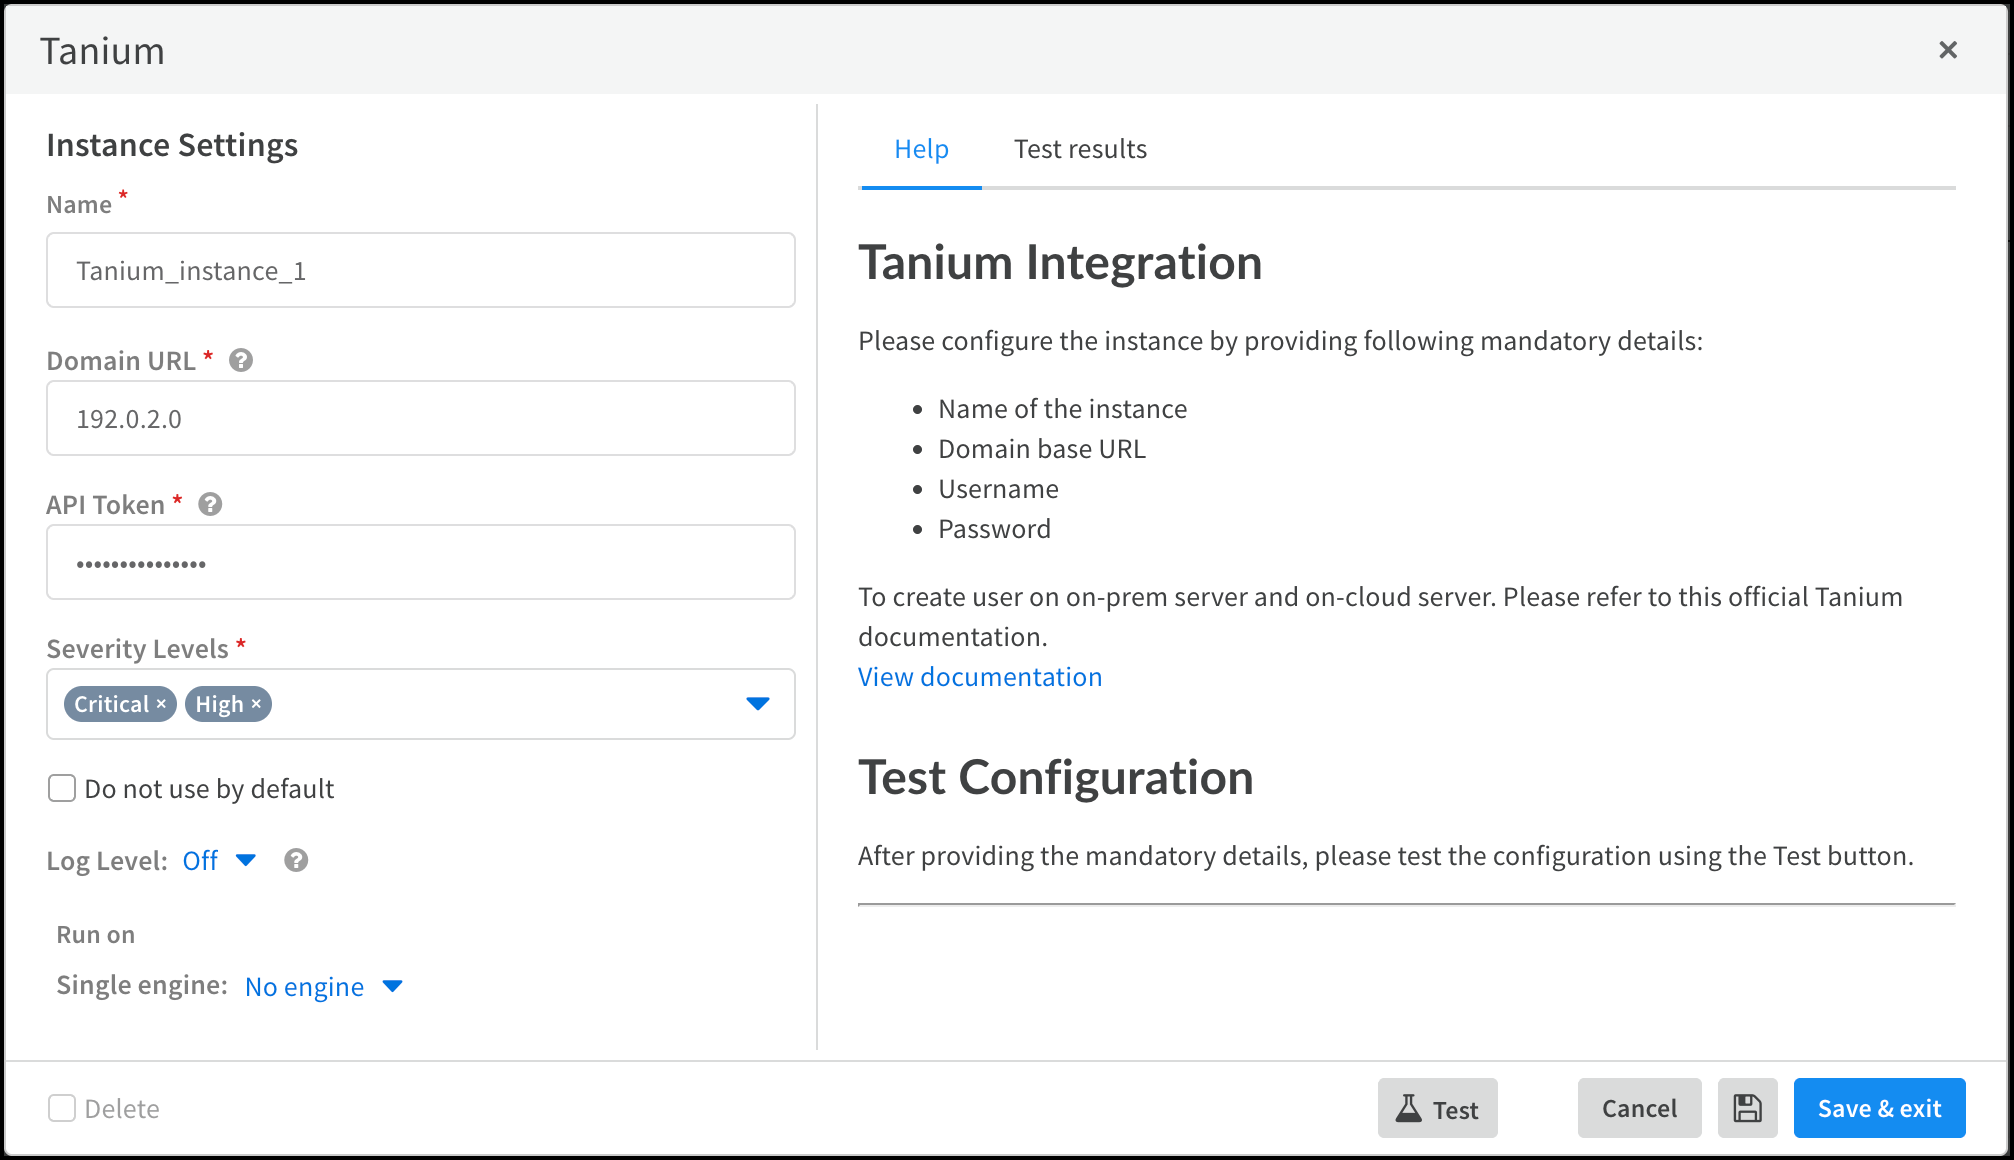The height and width of the screenshot is (1160, 2014).
Task: Remove the High severity tag
Action: [x=256, y=704]
